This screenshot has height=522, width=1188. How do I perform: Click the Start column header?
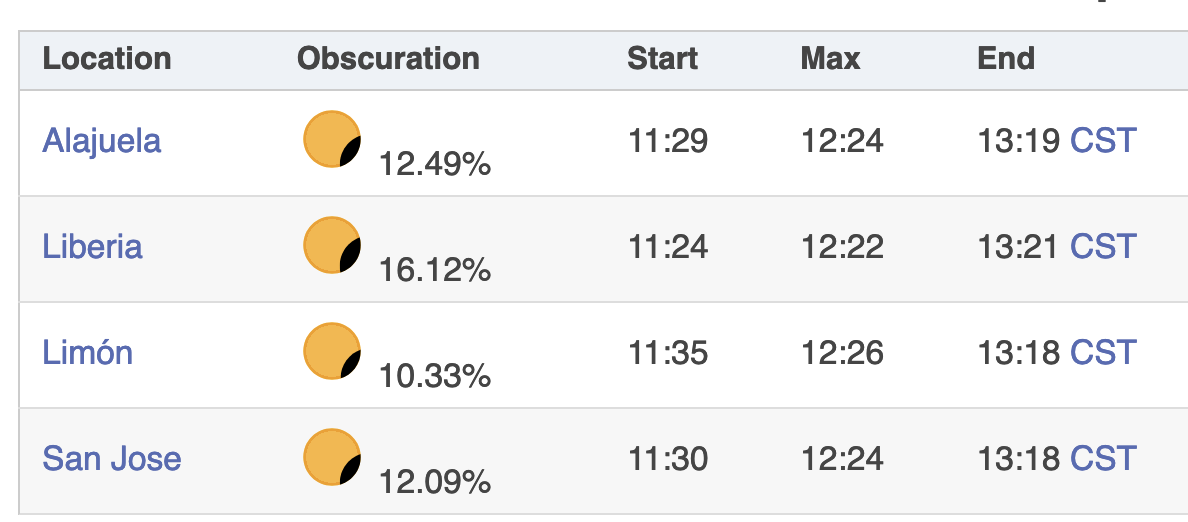[663, 59]
